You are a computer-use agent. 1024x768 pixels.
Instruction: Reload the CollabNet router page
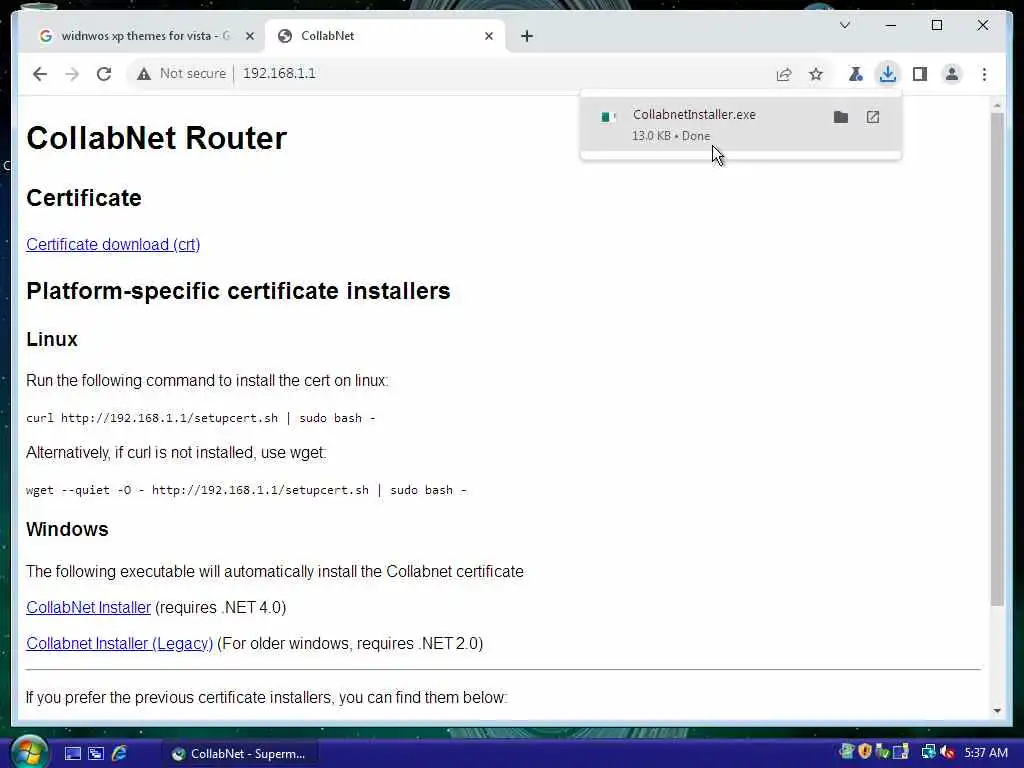click(x=104, y=74)
